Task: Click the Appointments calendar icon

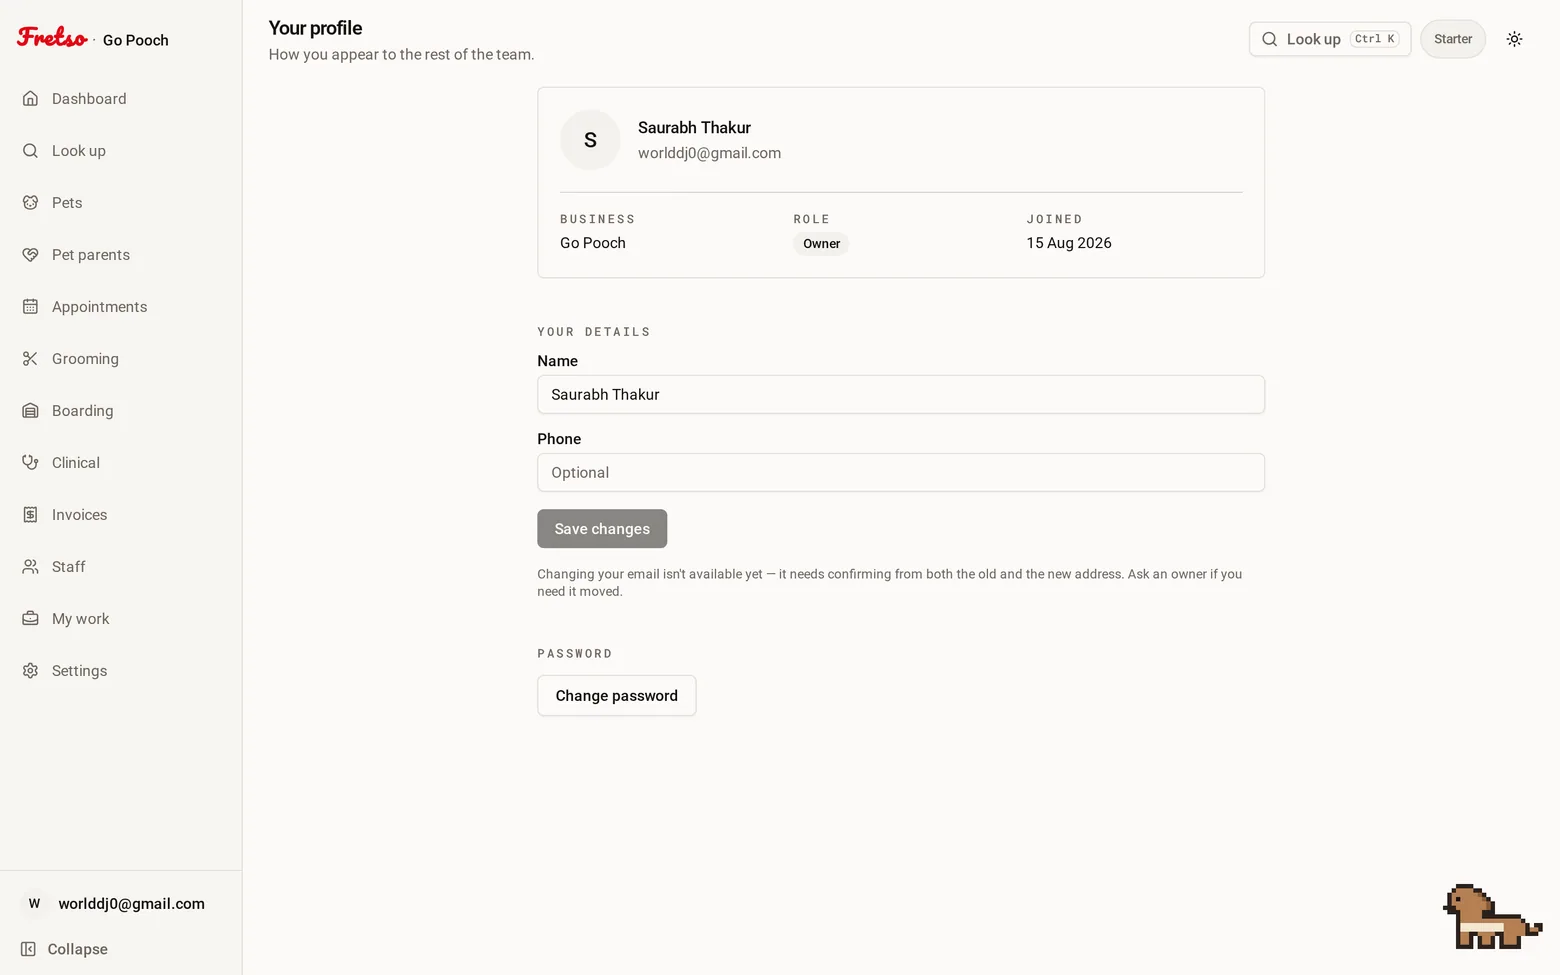Action: tap(30, 306)
